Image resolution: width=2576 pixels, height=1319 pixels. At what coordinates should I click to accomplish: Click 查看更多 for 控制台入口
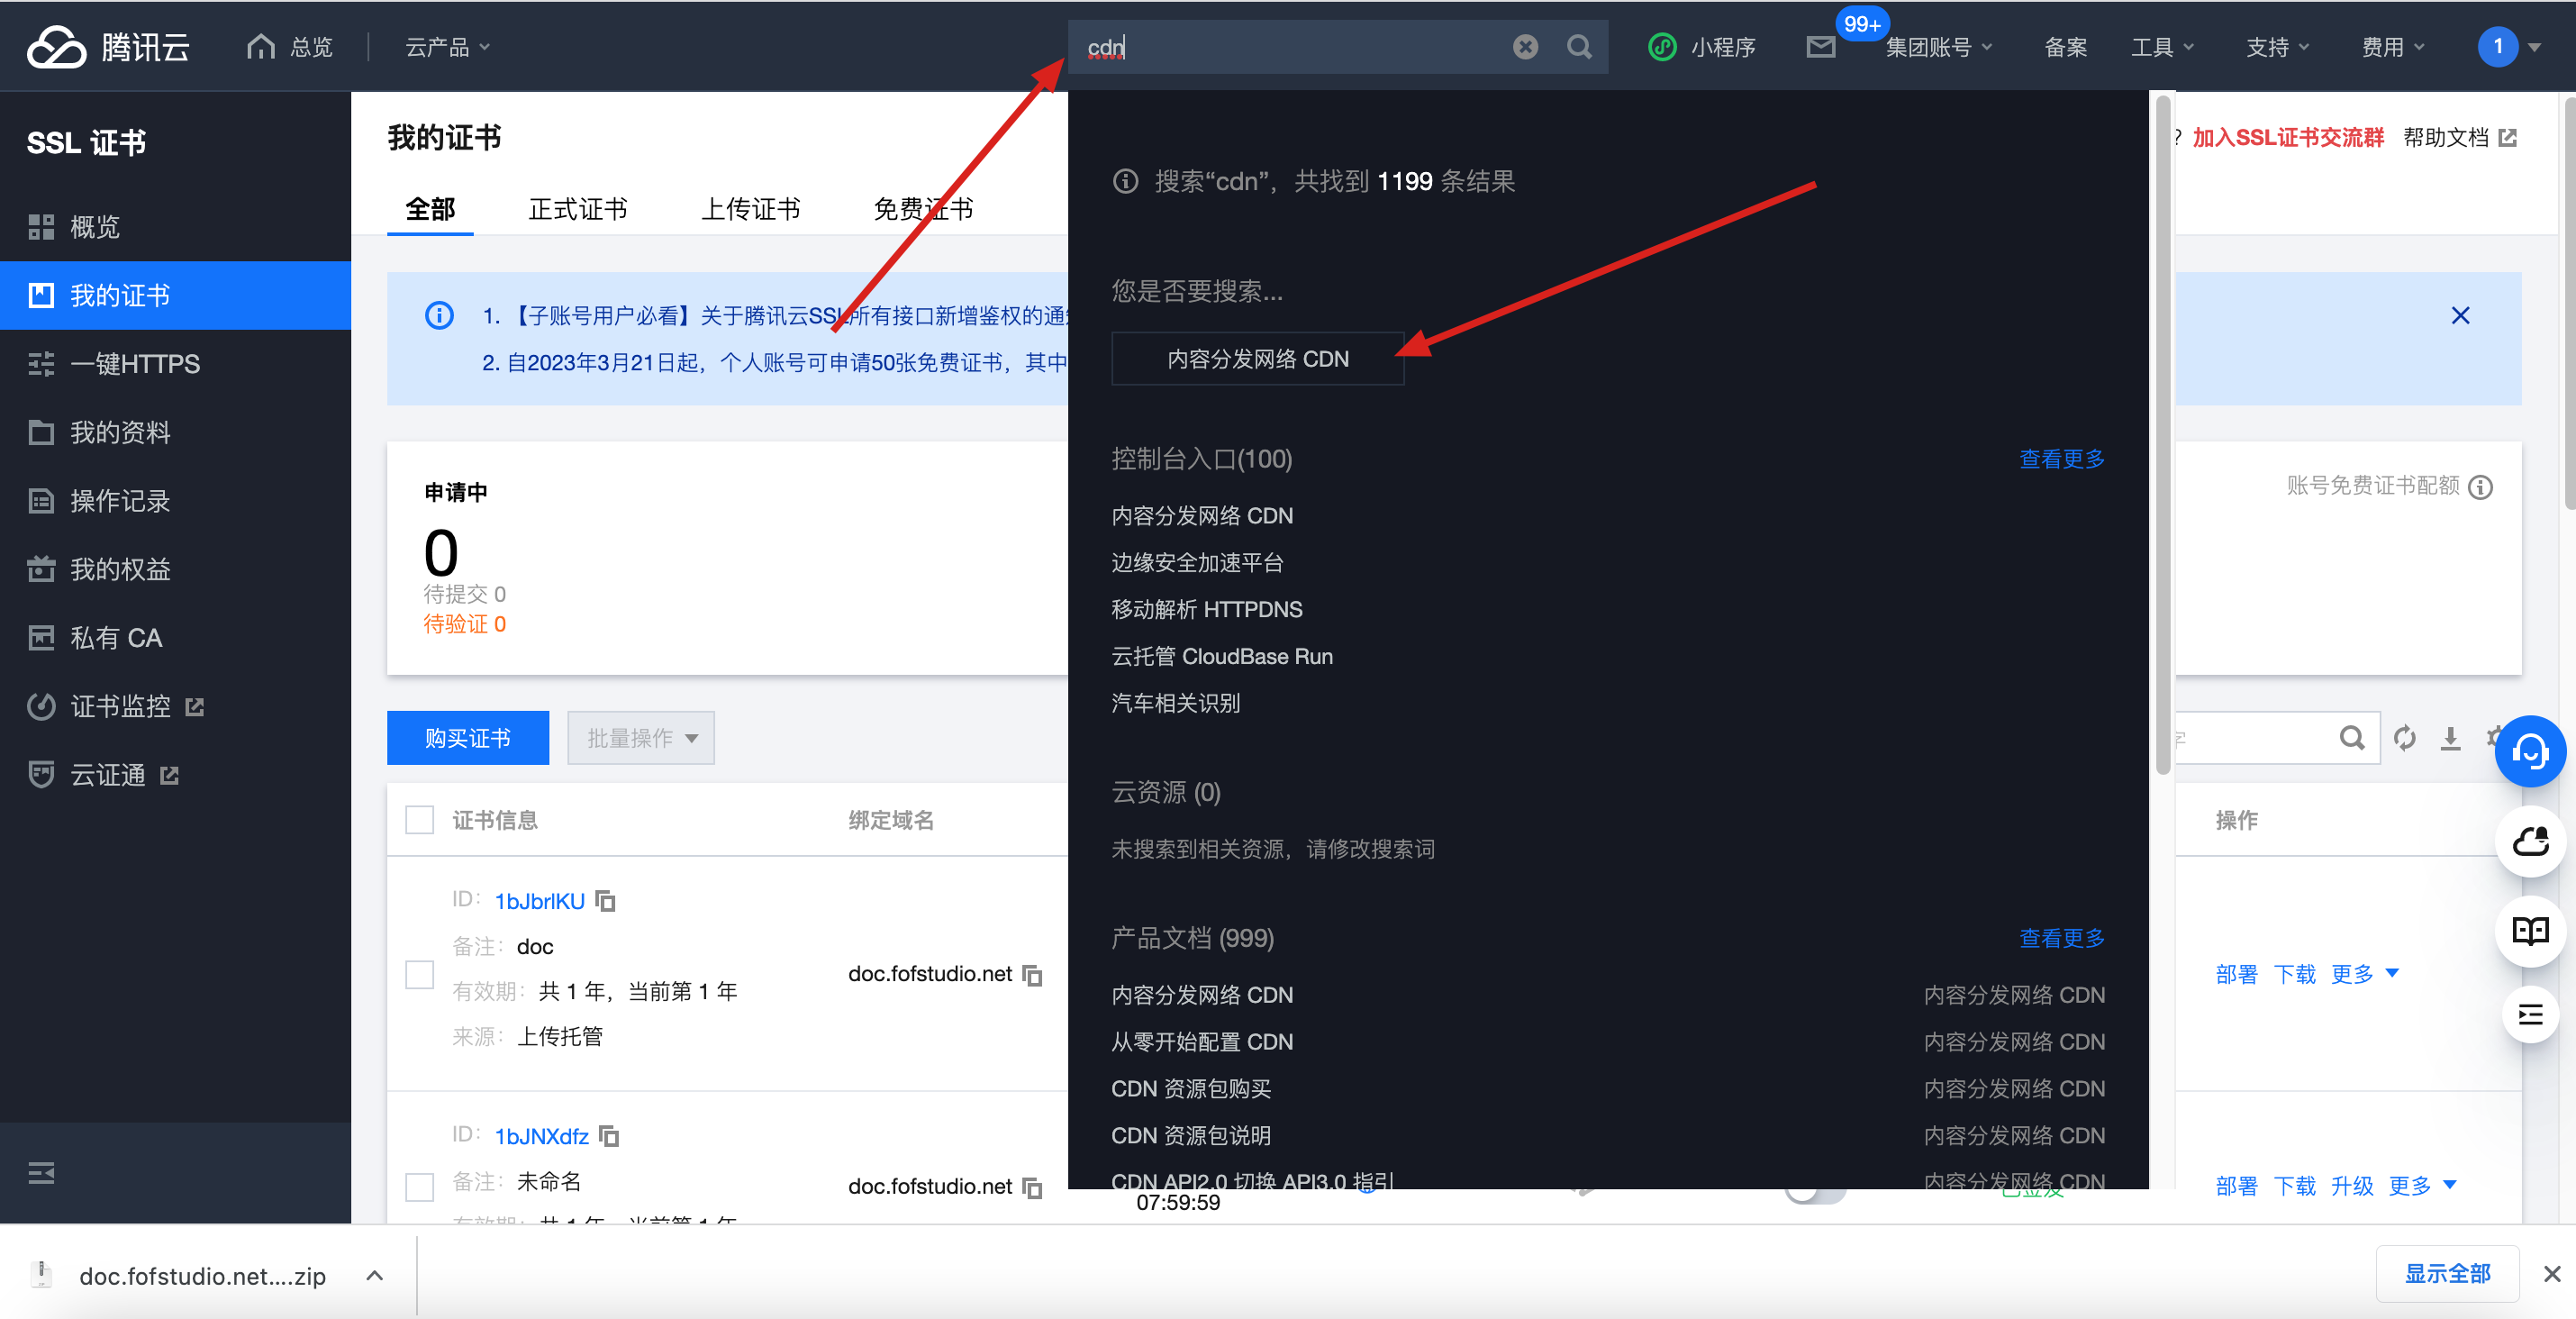pos(2062,459)
